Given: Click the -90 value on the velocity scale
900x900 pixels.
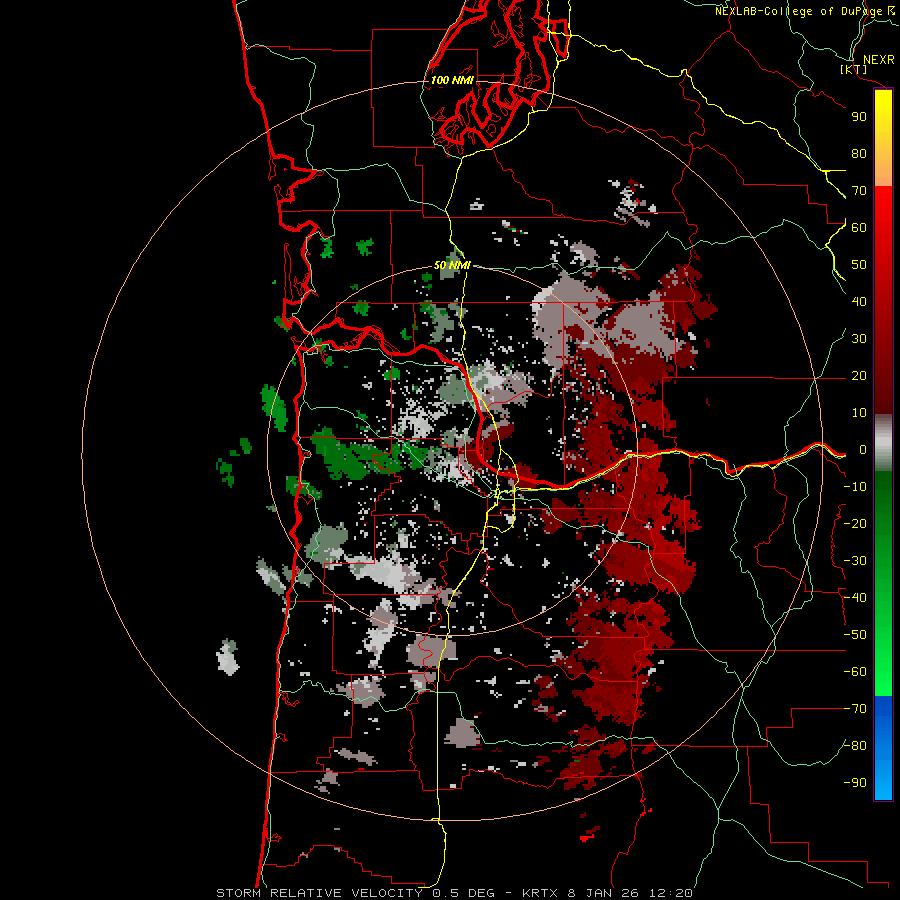Looking at the screenshot, I should (855, 782).
